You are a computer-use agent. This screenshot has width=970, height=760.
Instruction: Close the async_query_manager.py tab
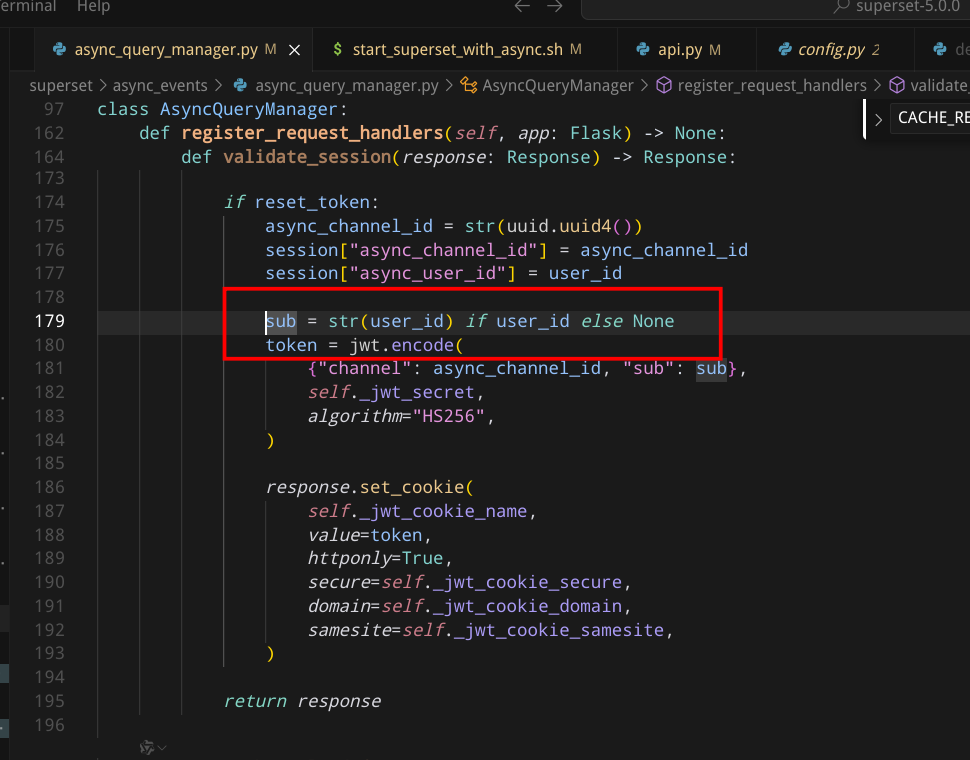[x=294, y=50]
